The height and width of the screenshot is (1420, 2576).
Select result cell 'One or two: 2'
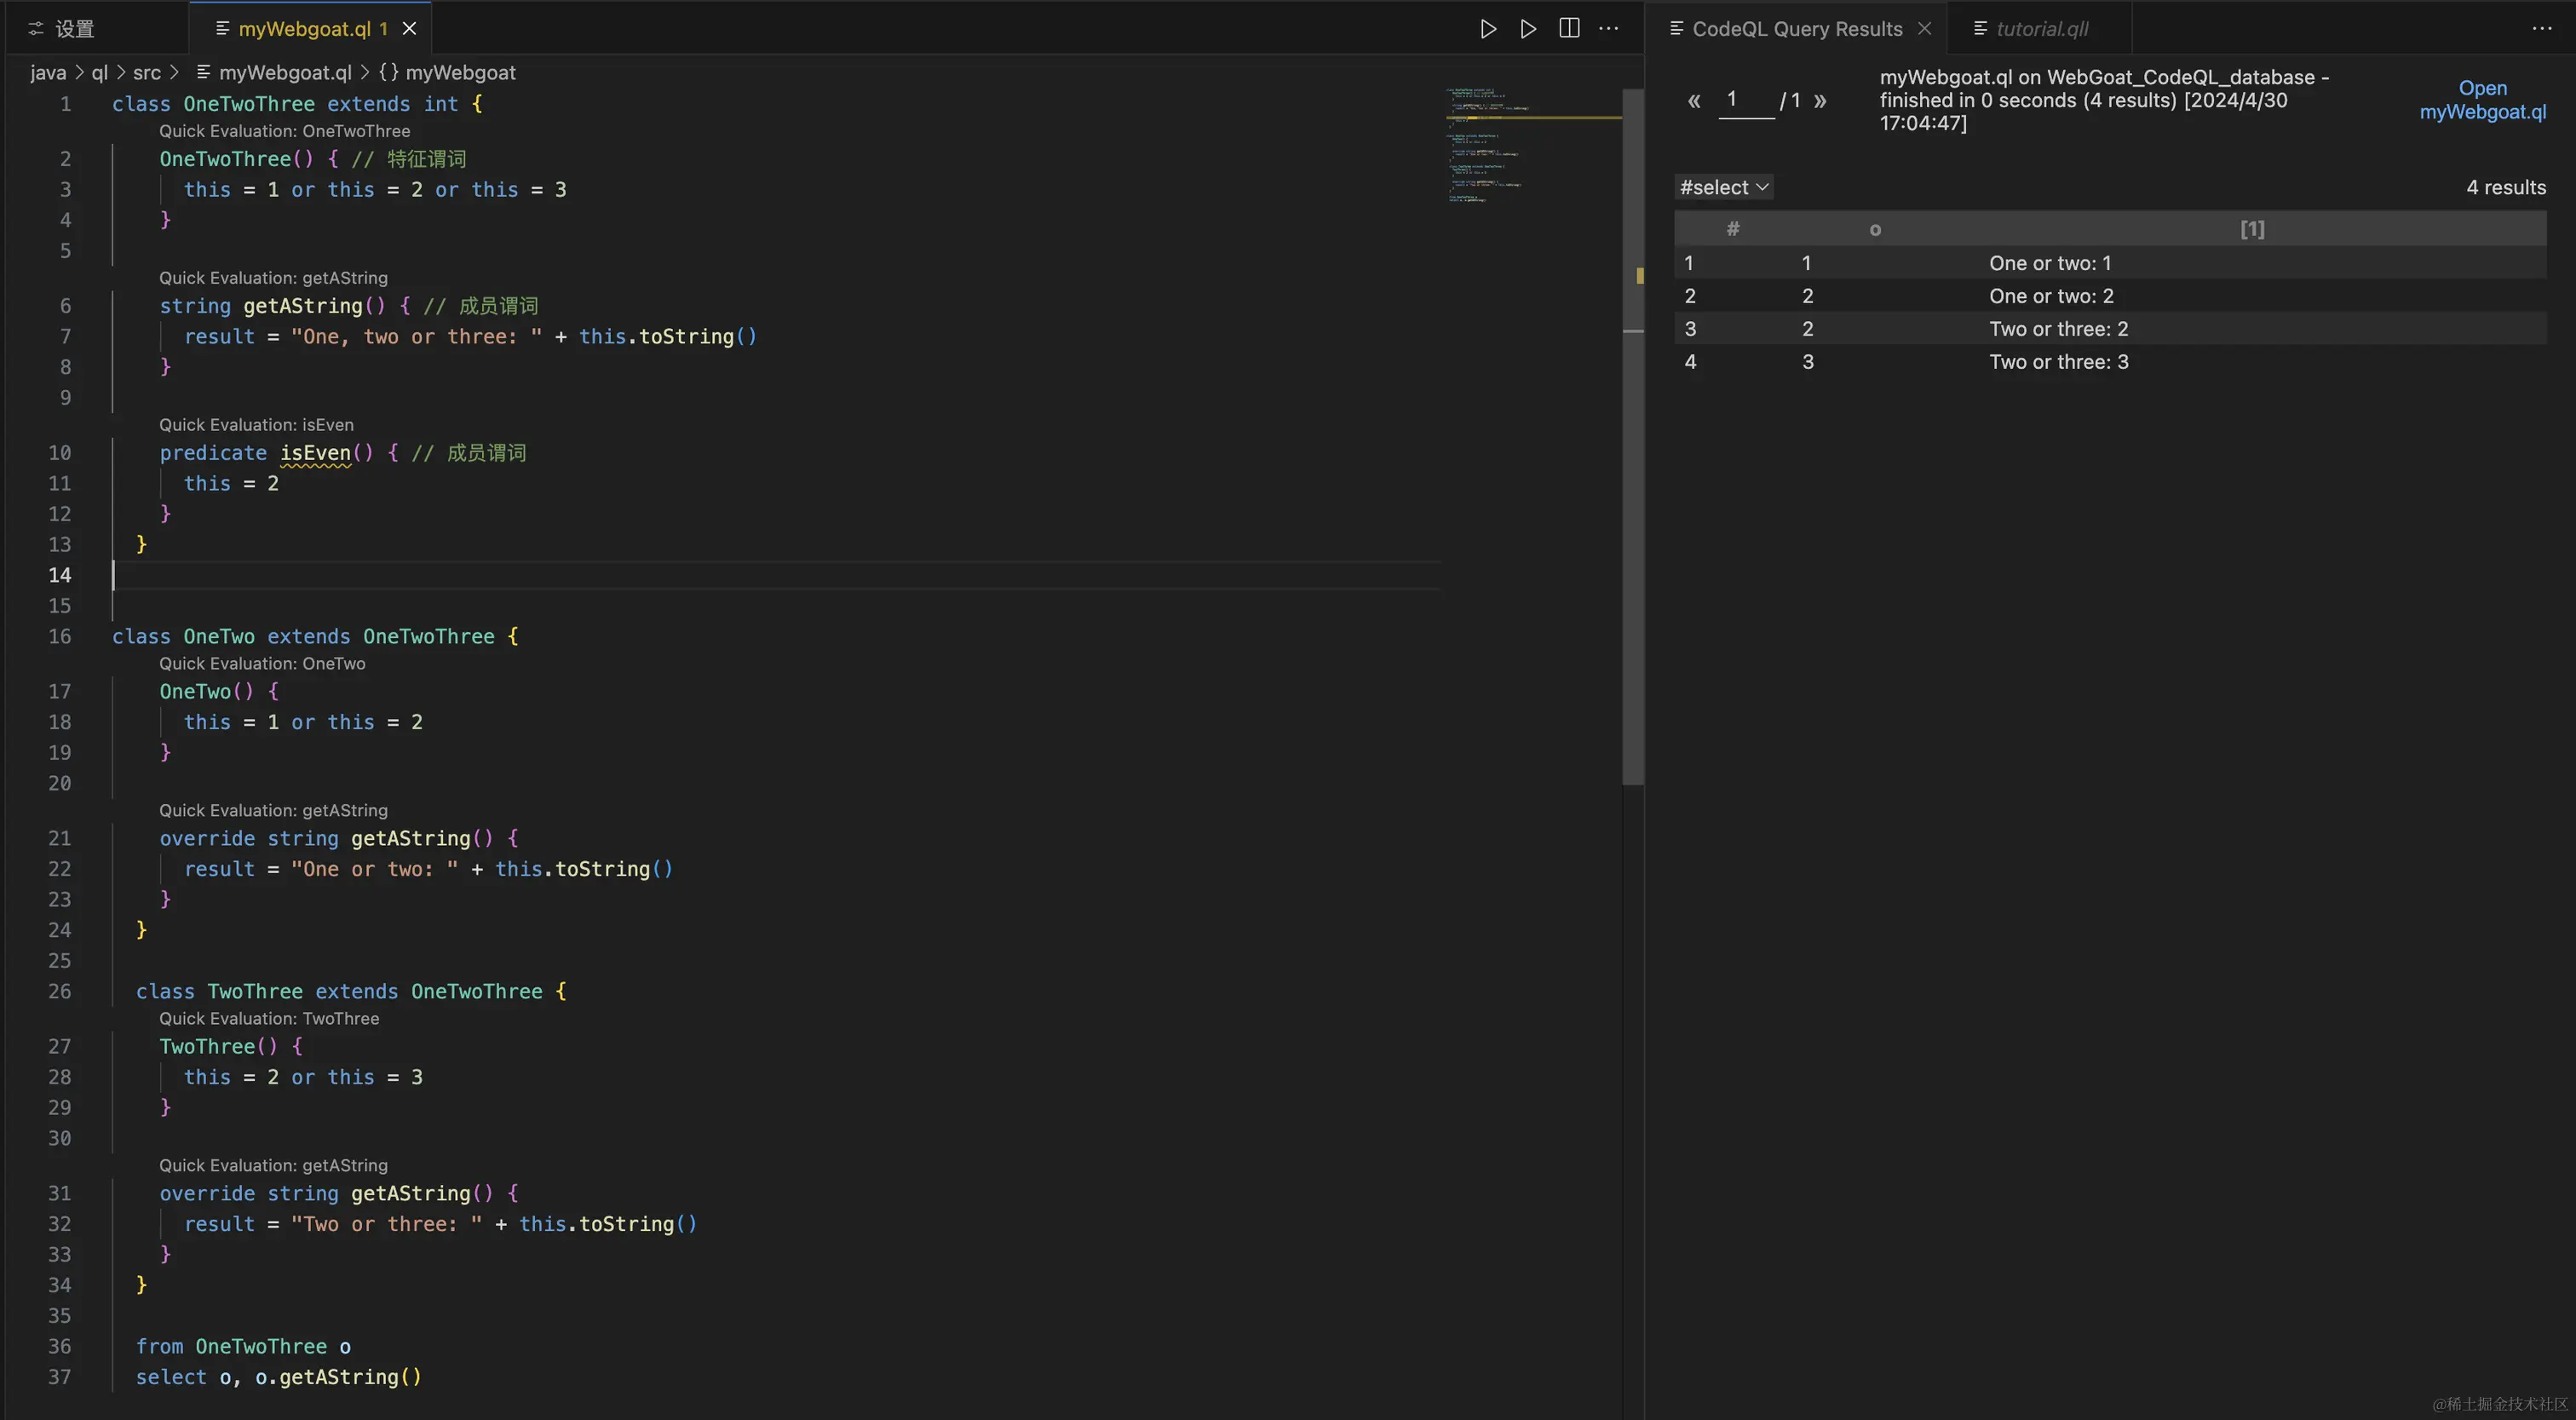2051,296
